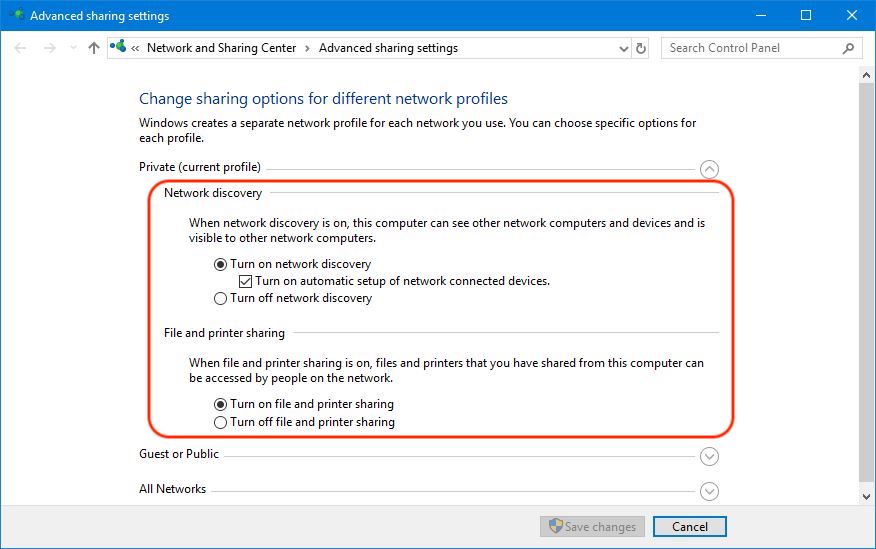Refresh the Advanced sharing settings page
The height and width of the screenshot is (549, 876).
pyautogui.click(x=641, y=49)
